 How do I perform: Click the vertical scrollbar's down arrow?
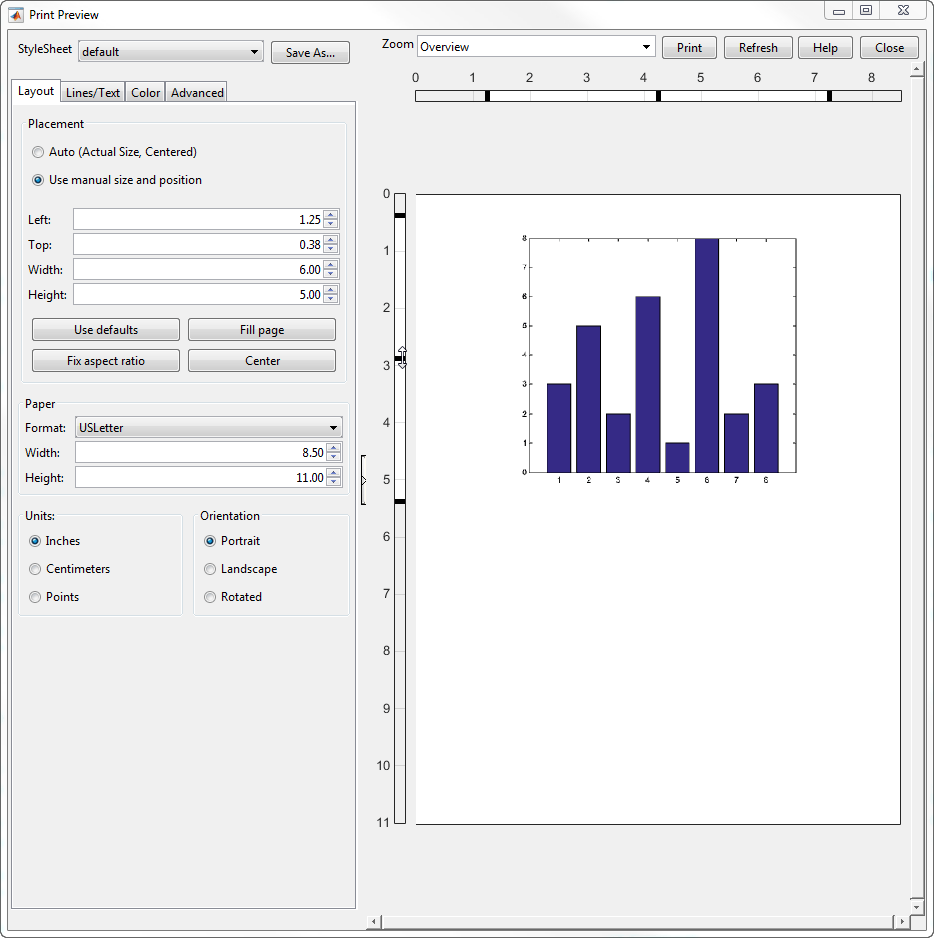pyautogui.click(x=917, y=906)
